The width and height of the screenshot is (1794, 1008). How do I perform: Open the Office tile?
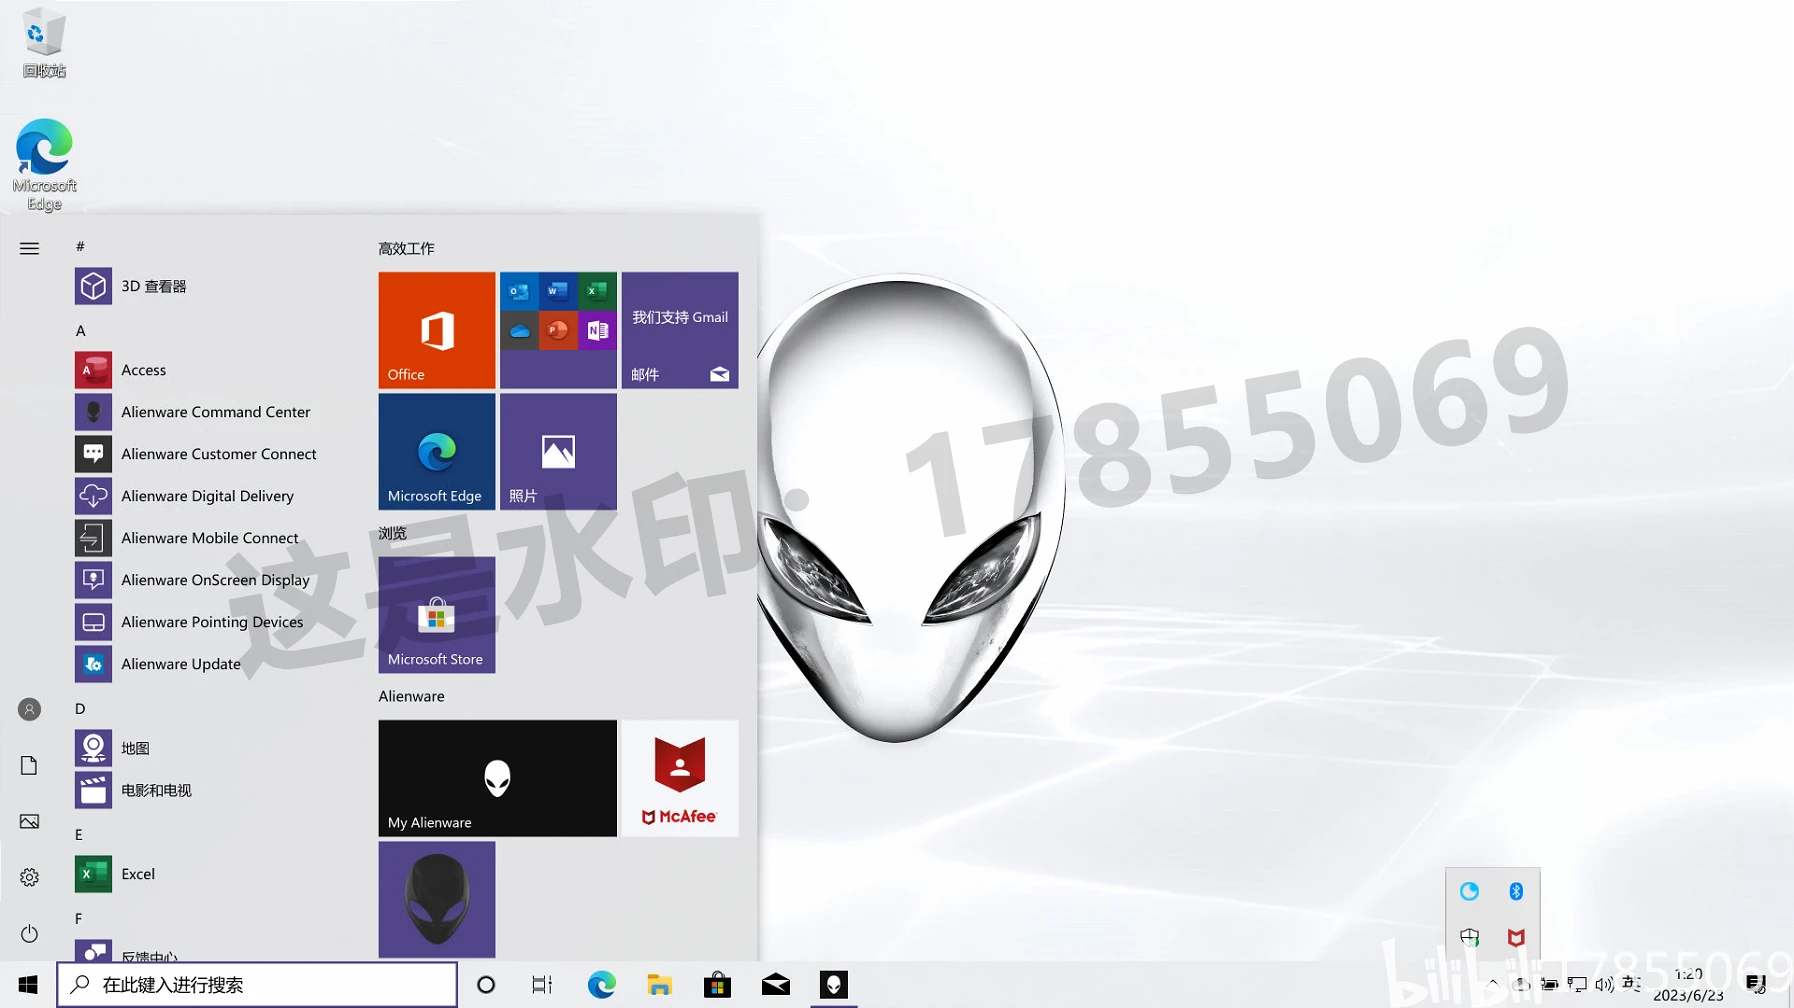pyautogui.click(x=437, y=330)
